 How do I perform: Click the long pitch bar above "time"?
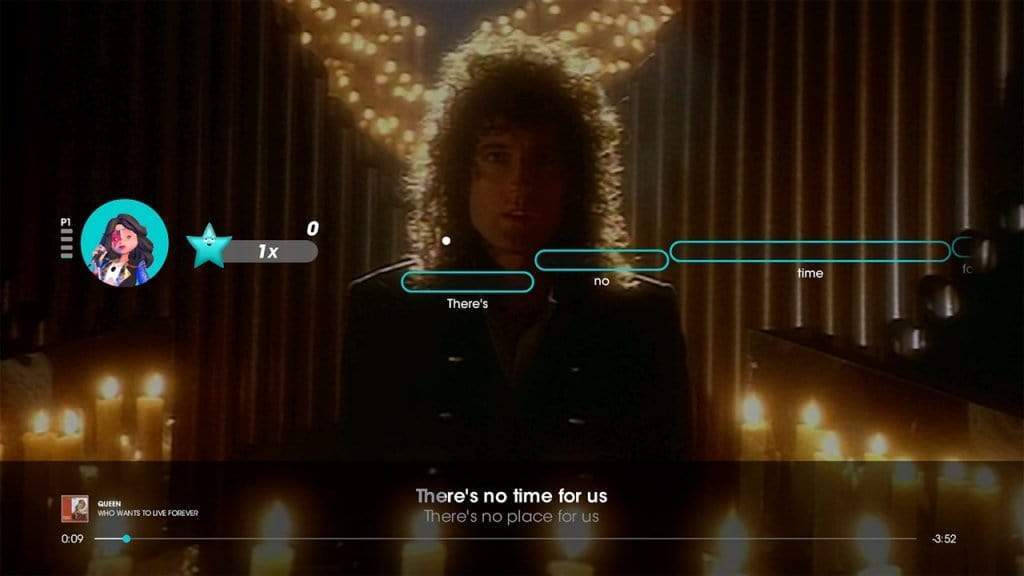click(810, 251)
